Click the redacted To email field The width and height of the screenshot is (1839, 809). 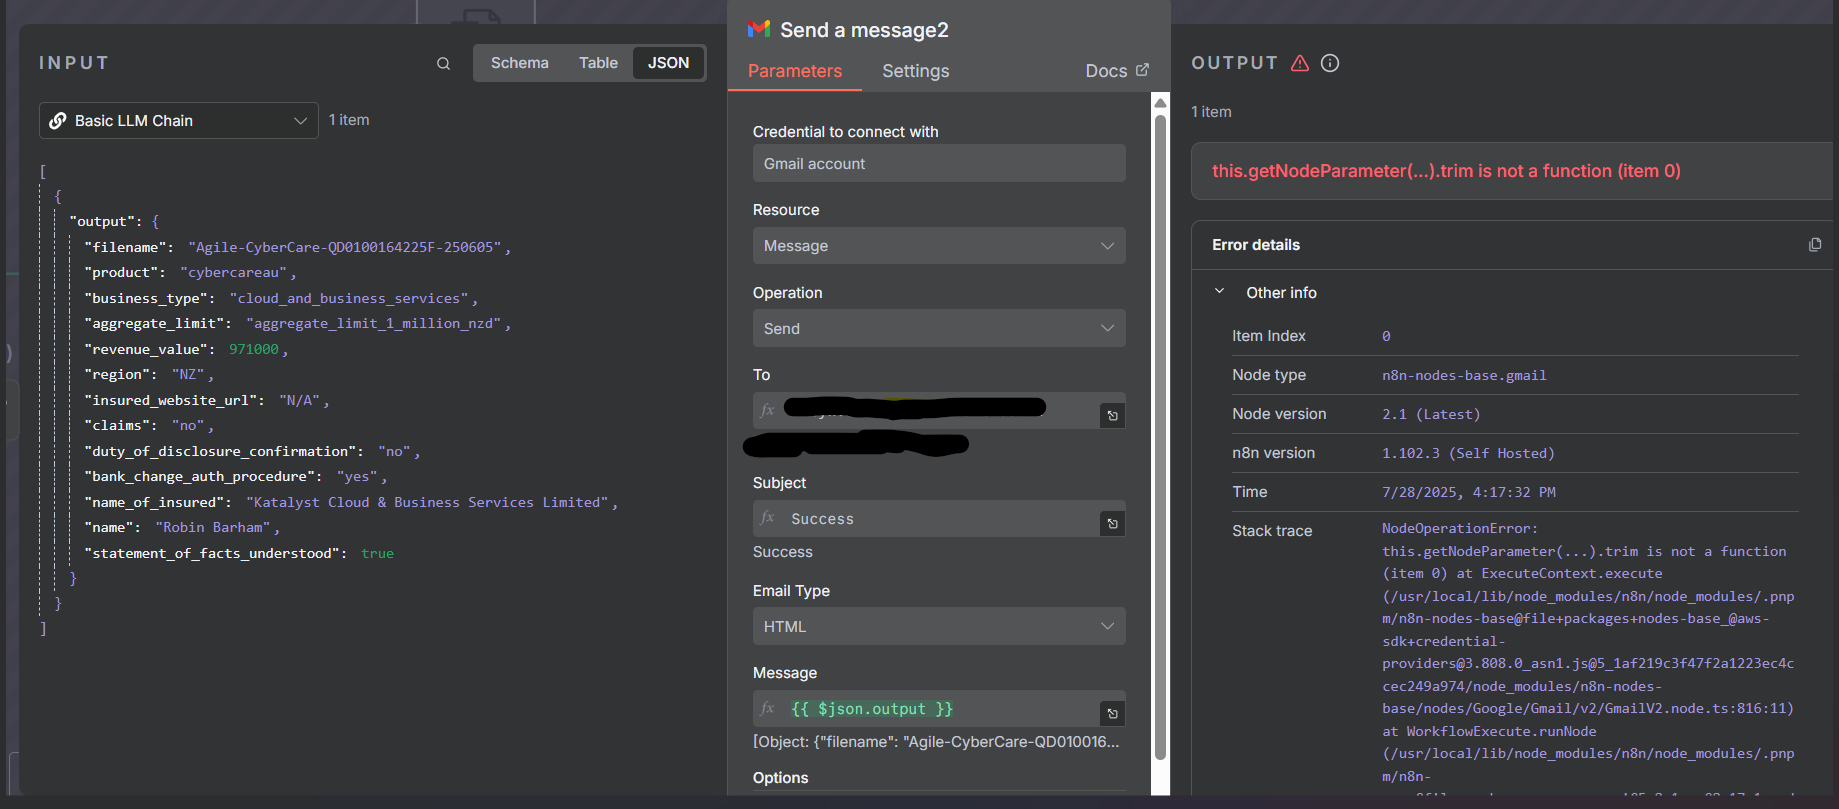coord(926,410)
